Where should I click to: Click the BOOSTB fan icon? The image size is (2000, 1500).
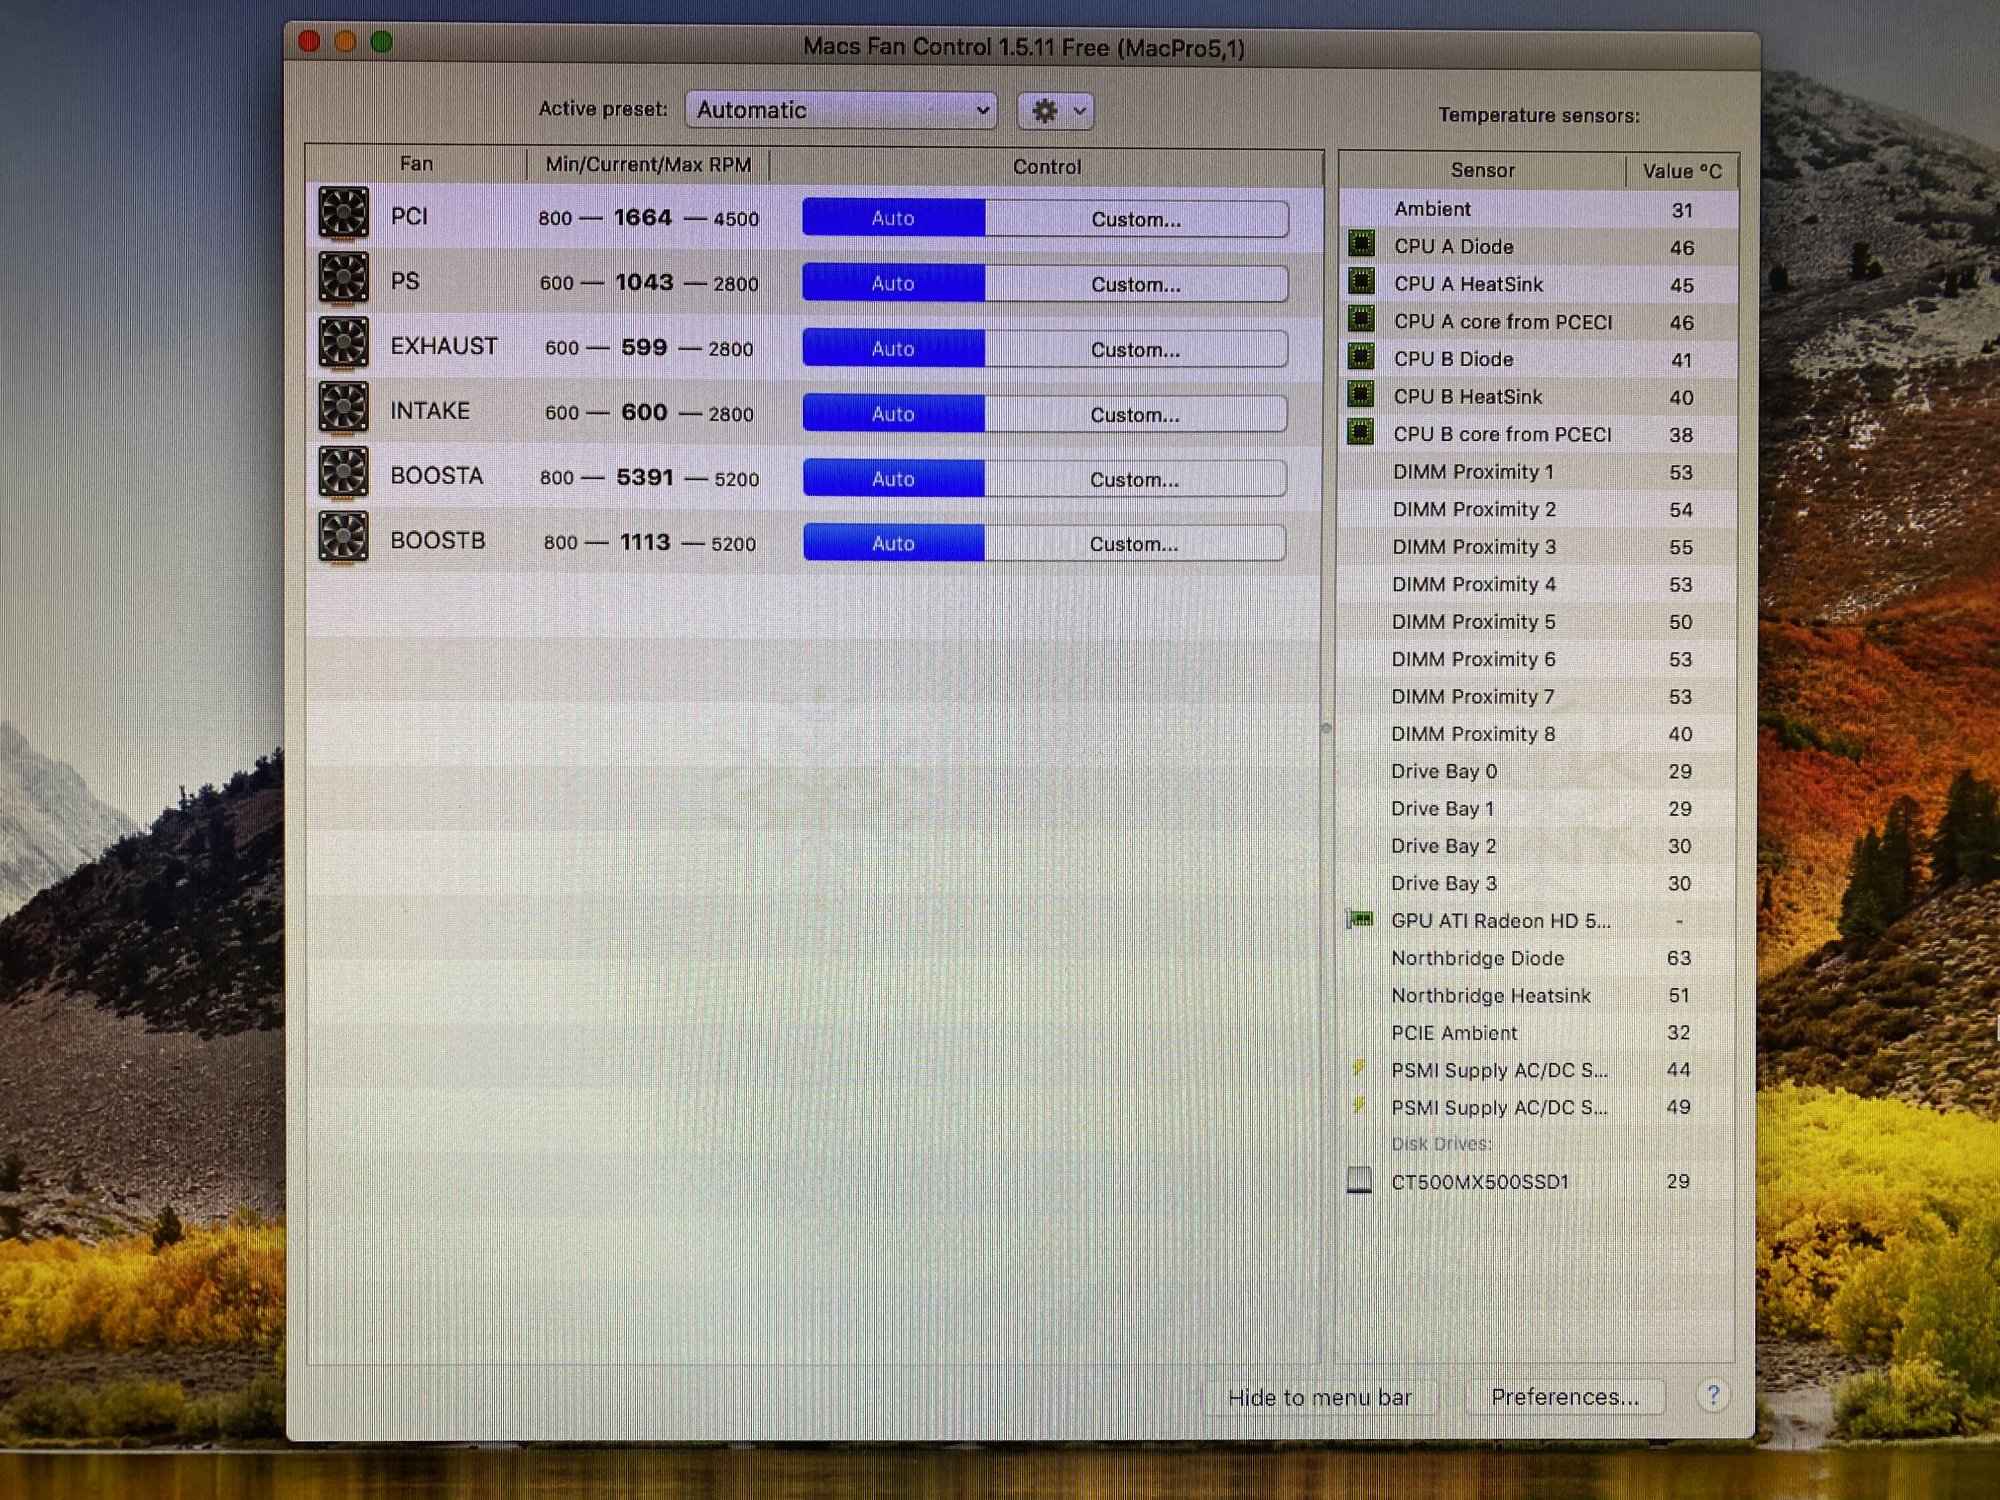pos(343,538)
